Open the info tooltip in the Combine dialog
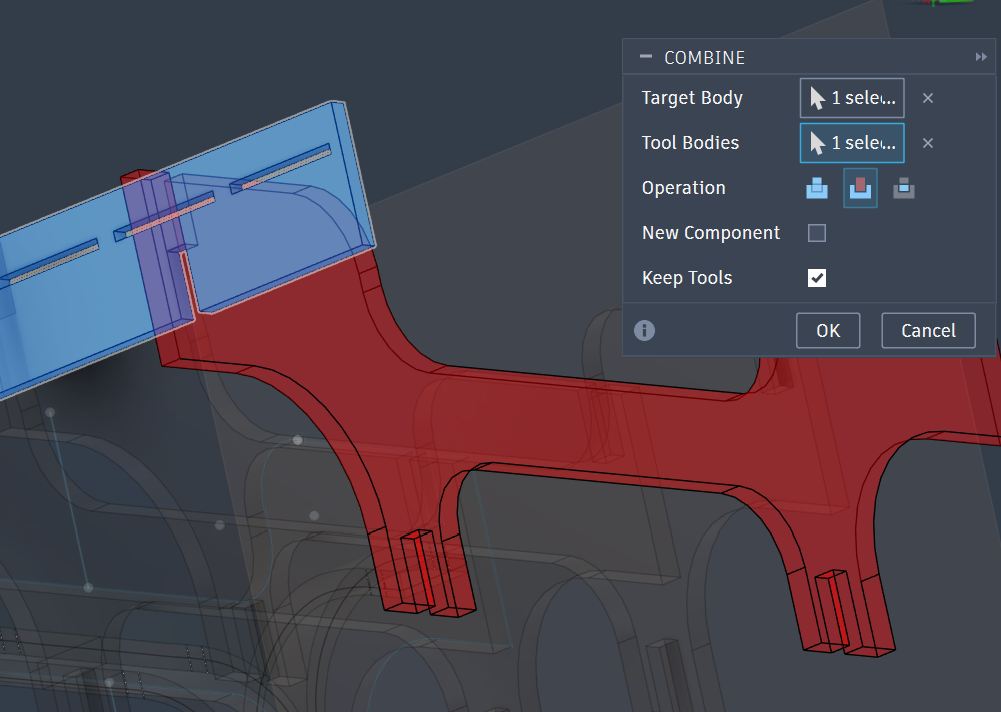 (644, 330)
